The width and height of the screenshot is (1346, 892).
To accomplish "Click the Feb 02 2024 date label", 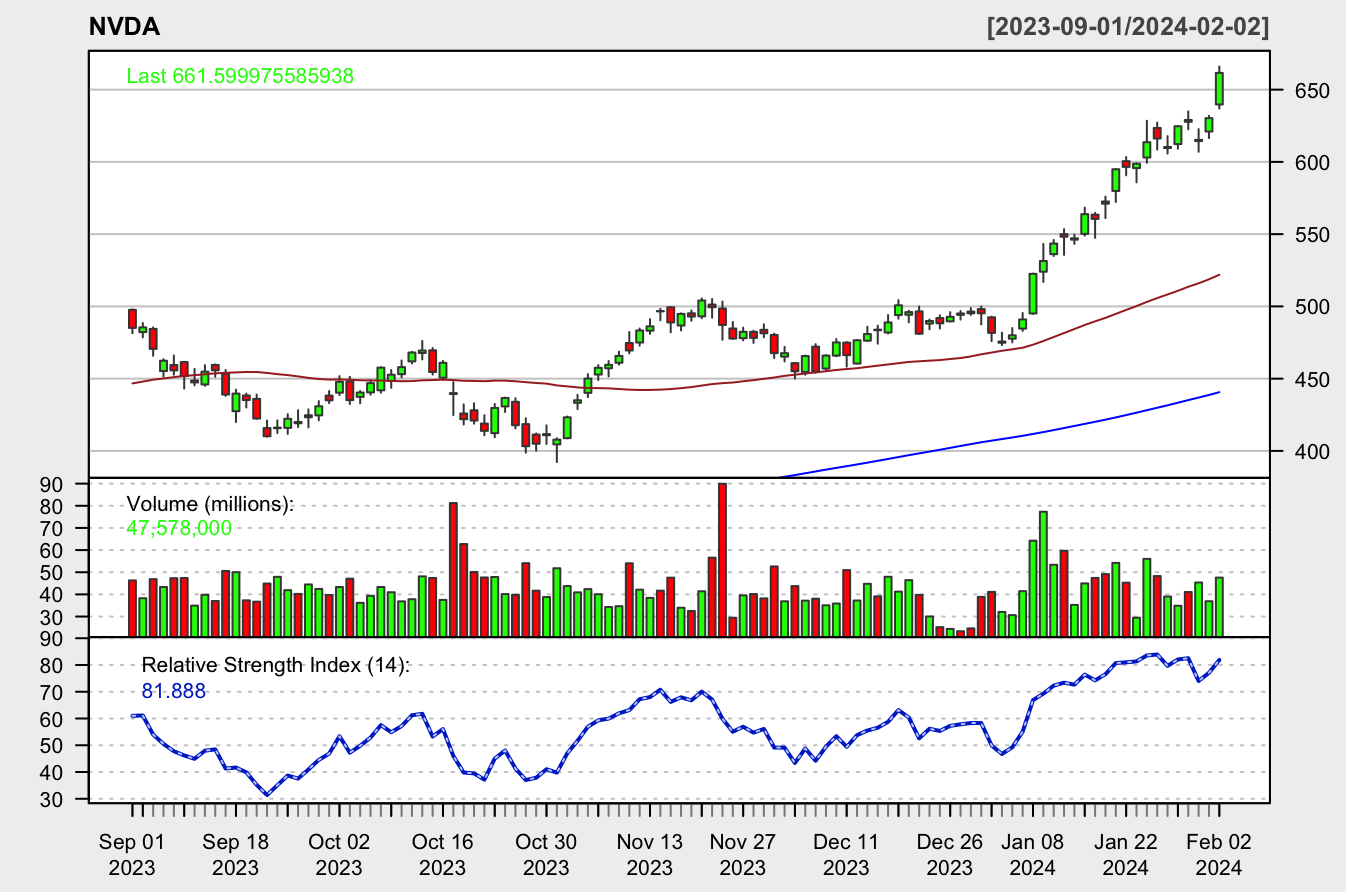I will (x=1220, y=853).
